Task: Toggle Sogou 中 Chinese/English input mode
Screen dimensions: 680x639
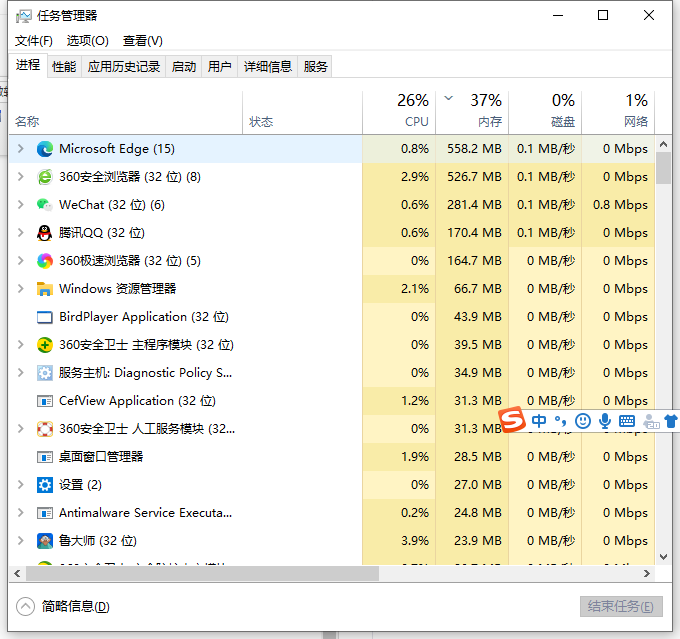Action: (x=539, y=421)
